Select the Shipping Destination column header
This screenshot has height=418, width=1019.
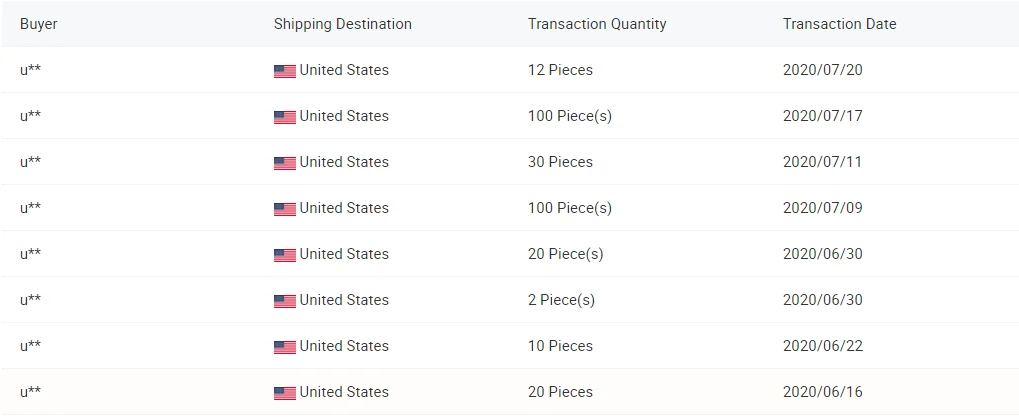[342, 24]
